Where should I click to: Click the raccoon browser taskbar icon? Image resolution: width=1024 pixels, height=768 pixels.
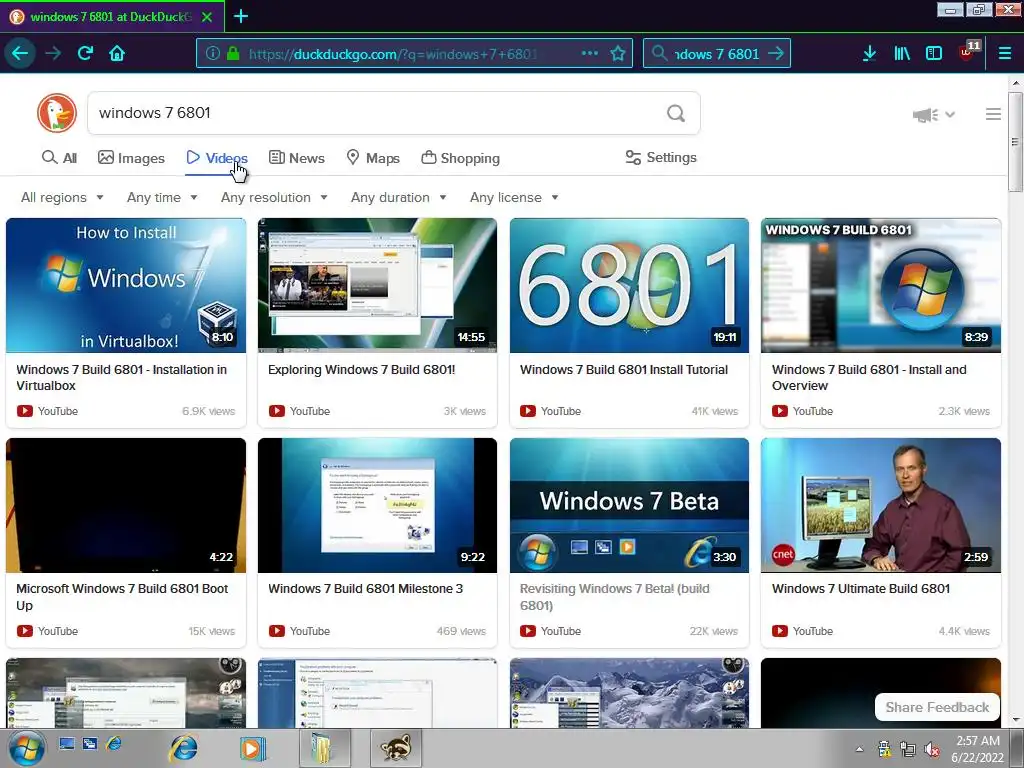click(x=396, y=748)
